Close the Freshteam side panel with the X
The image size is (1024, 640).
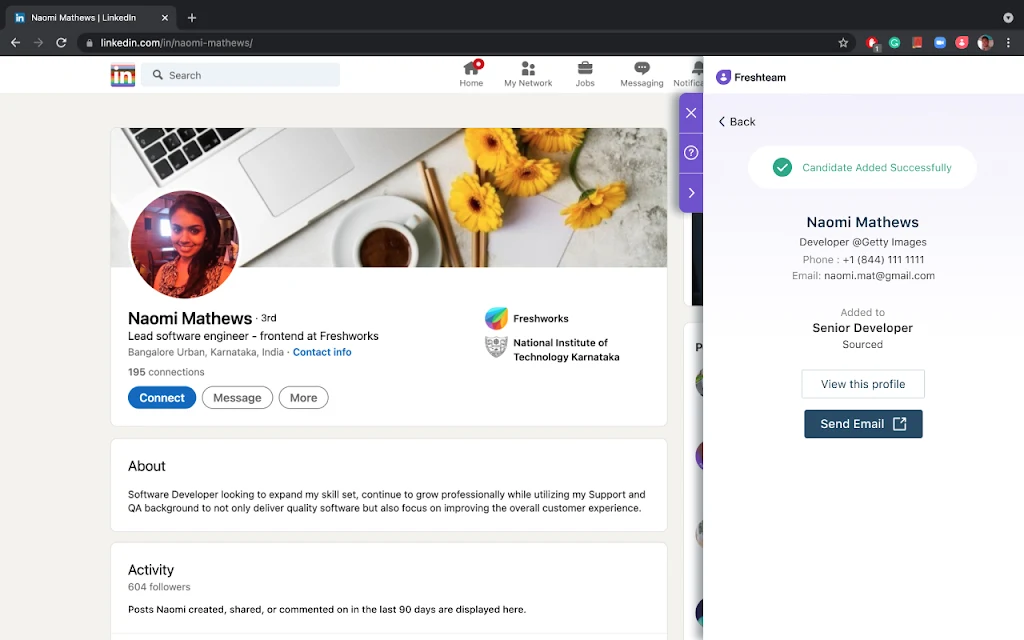pyautogui.click(x=691, y=113)
